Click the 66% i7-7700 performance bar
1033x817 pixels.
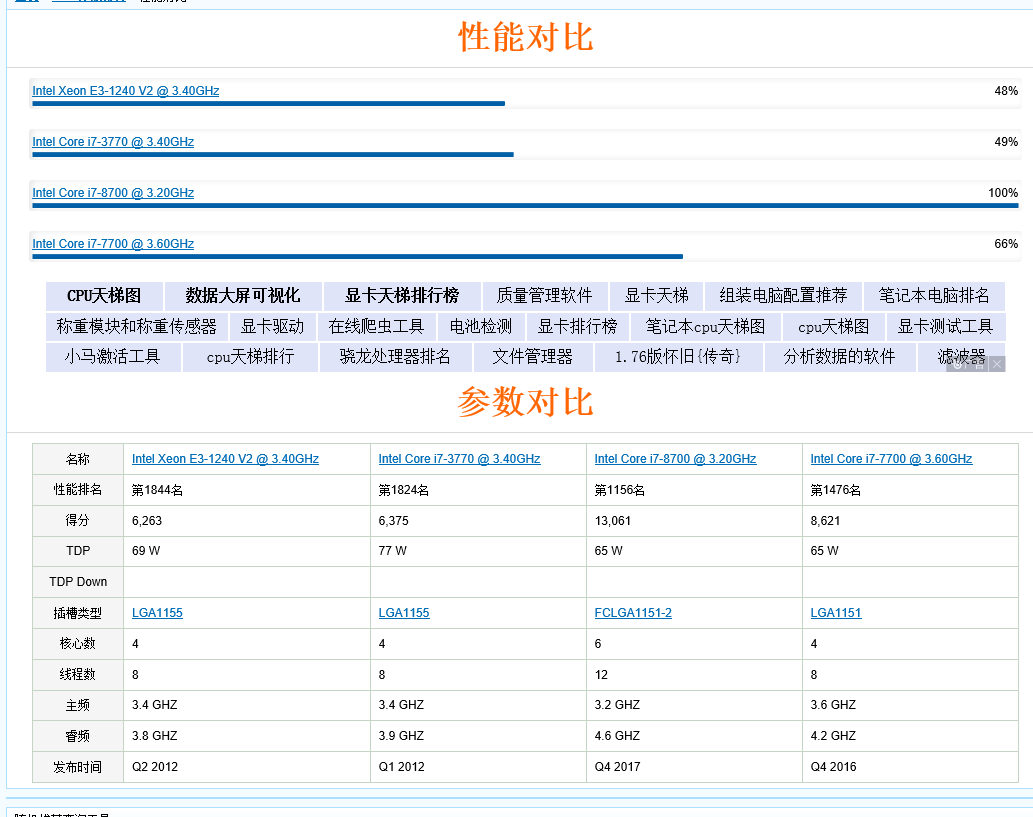pos(358,256)
